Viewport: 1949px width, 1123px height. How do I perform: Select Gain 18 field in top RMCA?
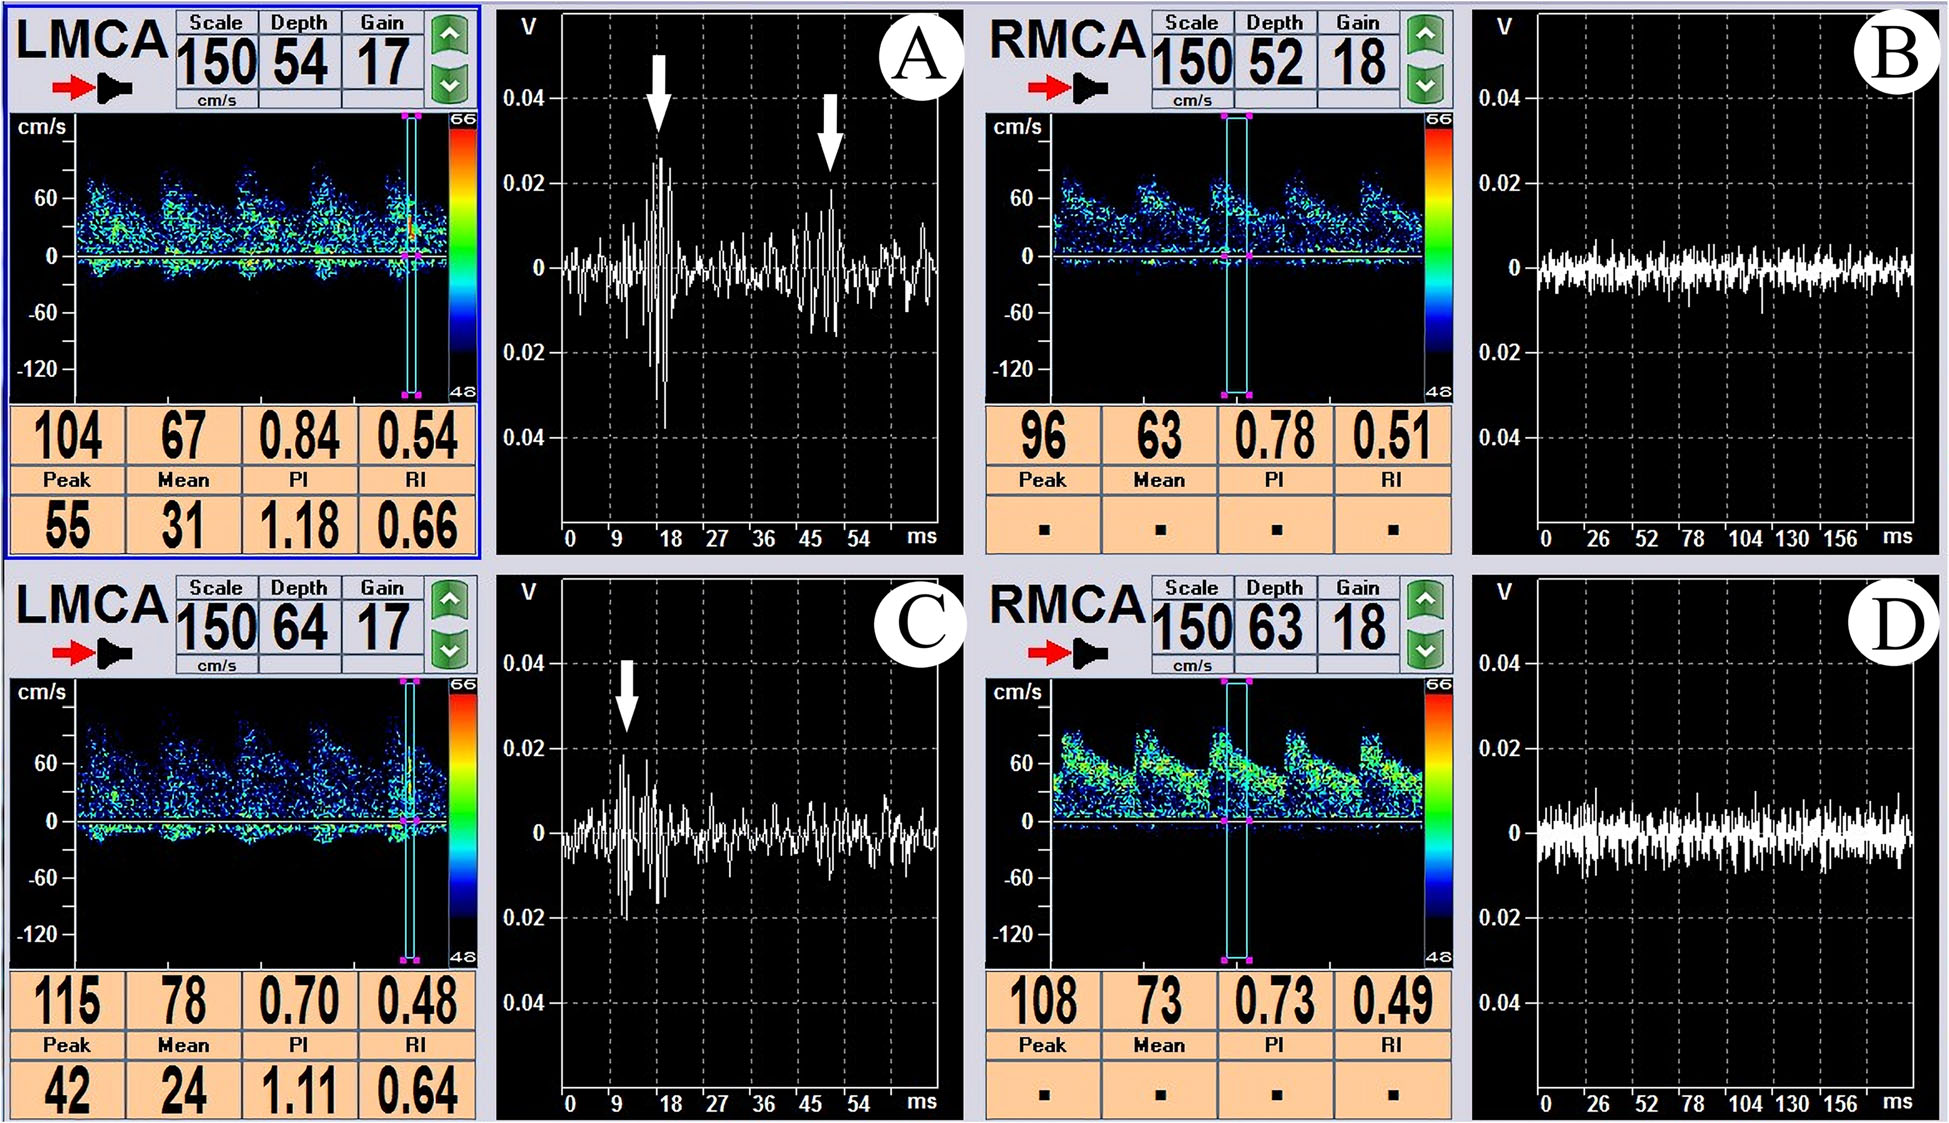[1358, 62]
